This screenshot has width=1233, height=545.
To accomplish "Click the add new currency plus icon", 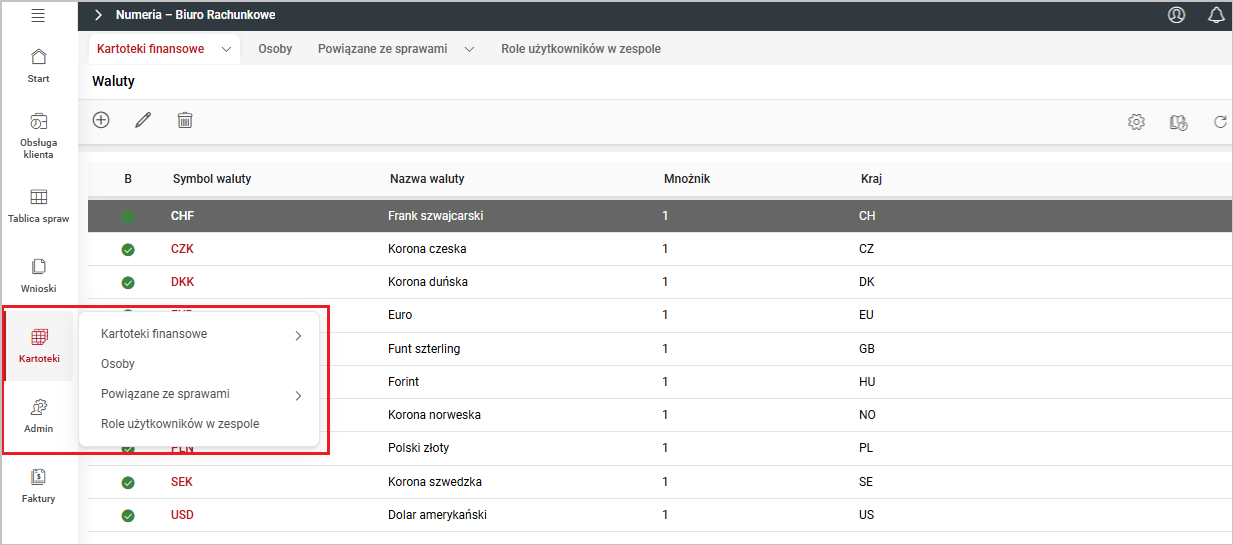I will [101, 120].
